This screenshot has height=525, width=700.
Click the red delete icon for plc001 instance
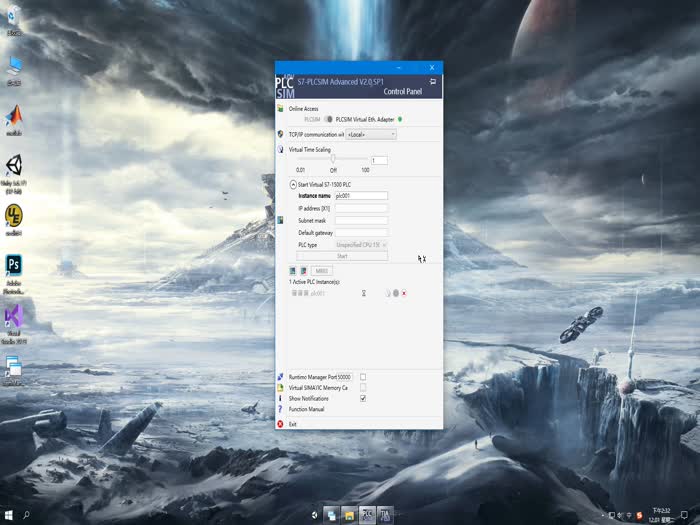coord(404,293)
